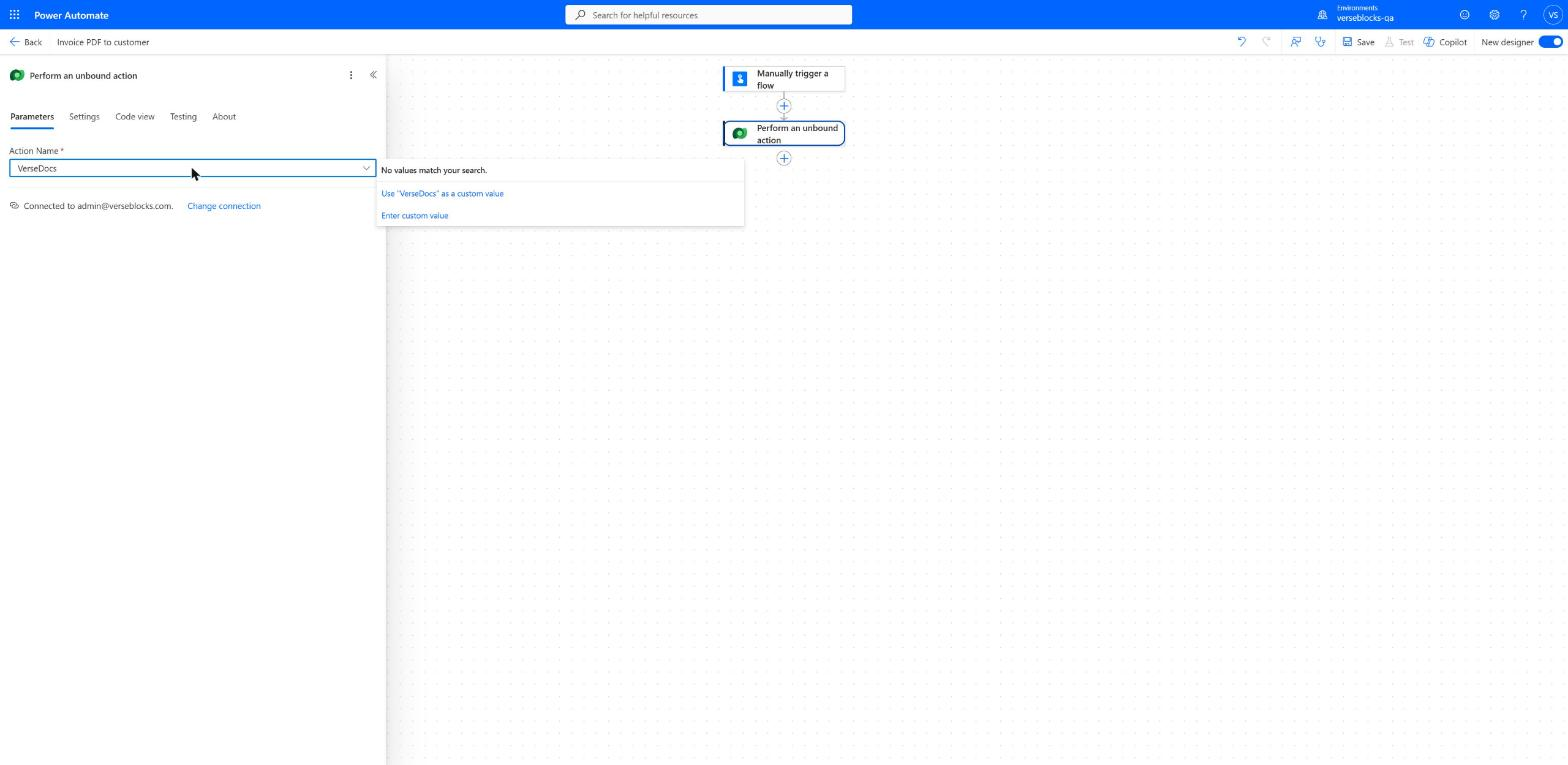Go Back to the flows list
Viewport: 1568px width, 765px height.
click(25, 42)
